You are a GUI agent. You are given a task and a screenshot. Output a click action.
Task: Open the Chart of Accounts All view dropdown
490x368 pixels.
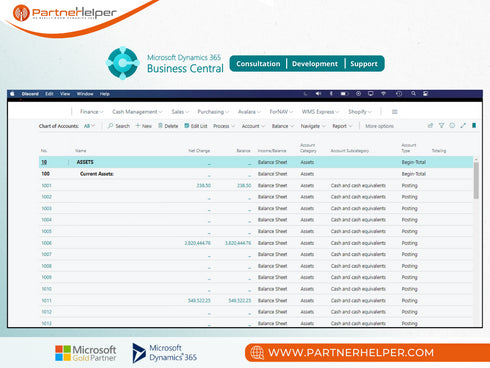89,126
